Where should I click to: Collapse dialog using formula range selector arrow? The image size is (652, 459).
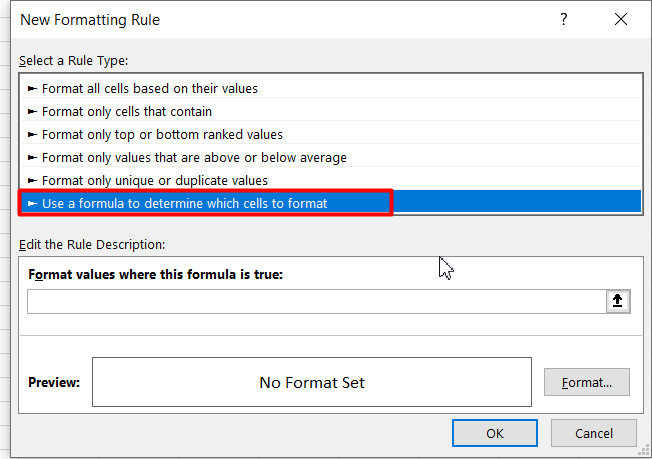(x=618, y=301)
